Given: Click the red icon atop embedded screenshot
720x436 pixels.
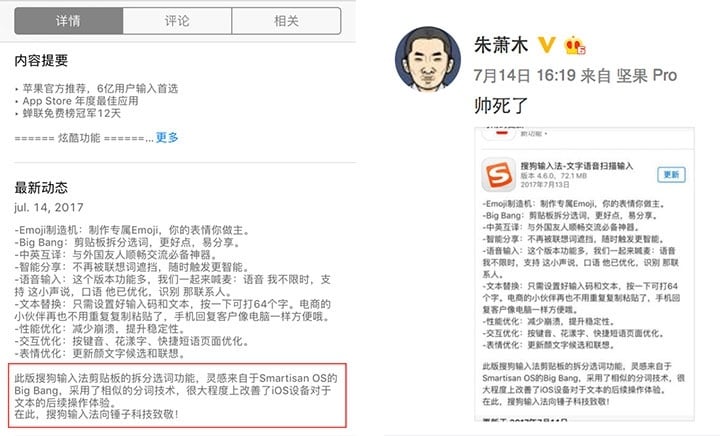Looking at the screenshot, I should (x=502, y=133).
